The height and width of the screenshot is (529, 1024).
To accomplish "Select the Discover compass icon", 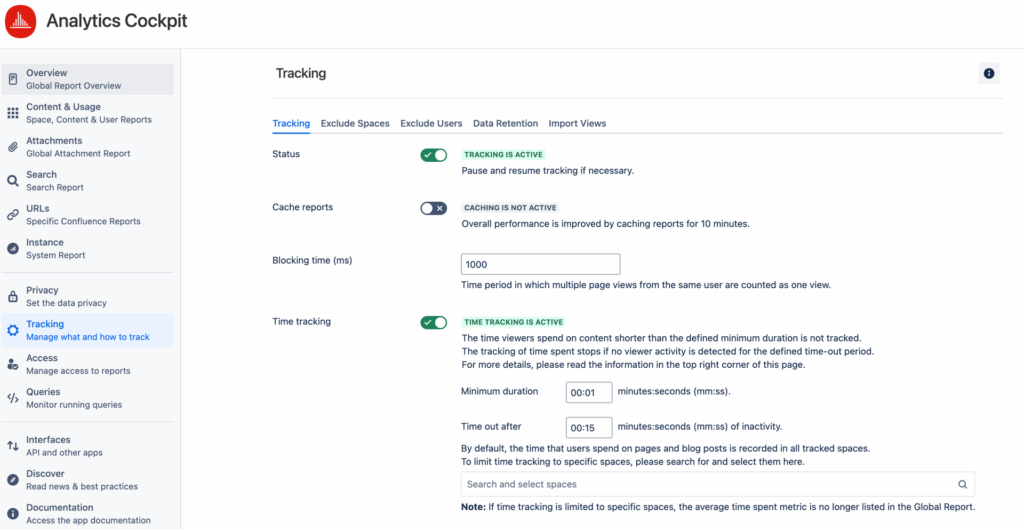I will [x=12, y=480].
